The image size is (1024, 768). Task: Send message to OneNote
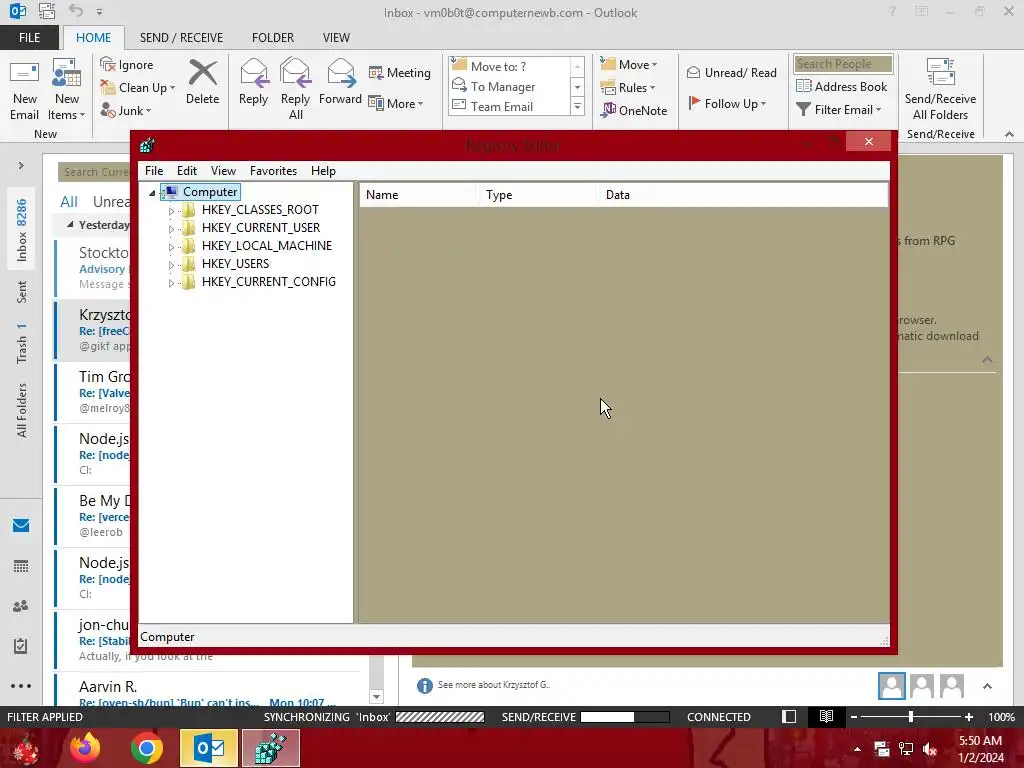(634, 110)
